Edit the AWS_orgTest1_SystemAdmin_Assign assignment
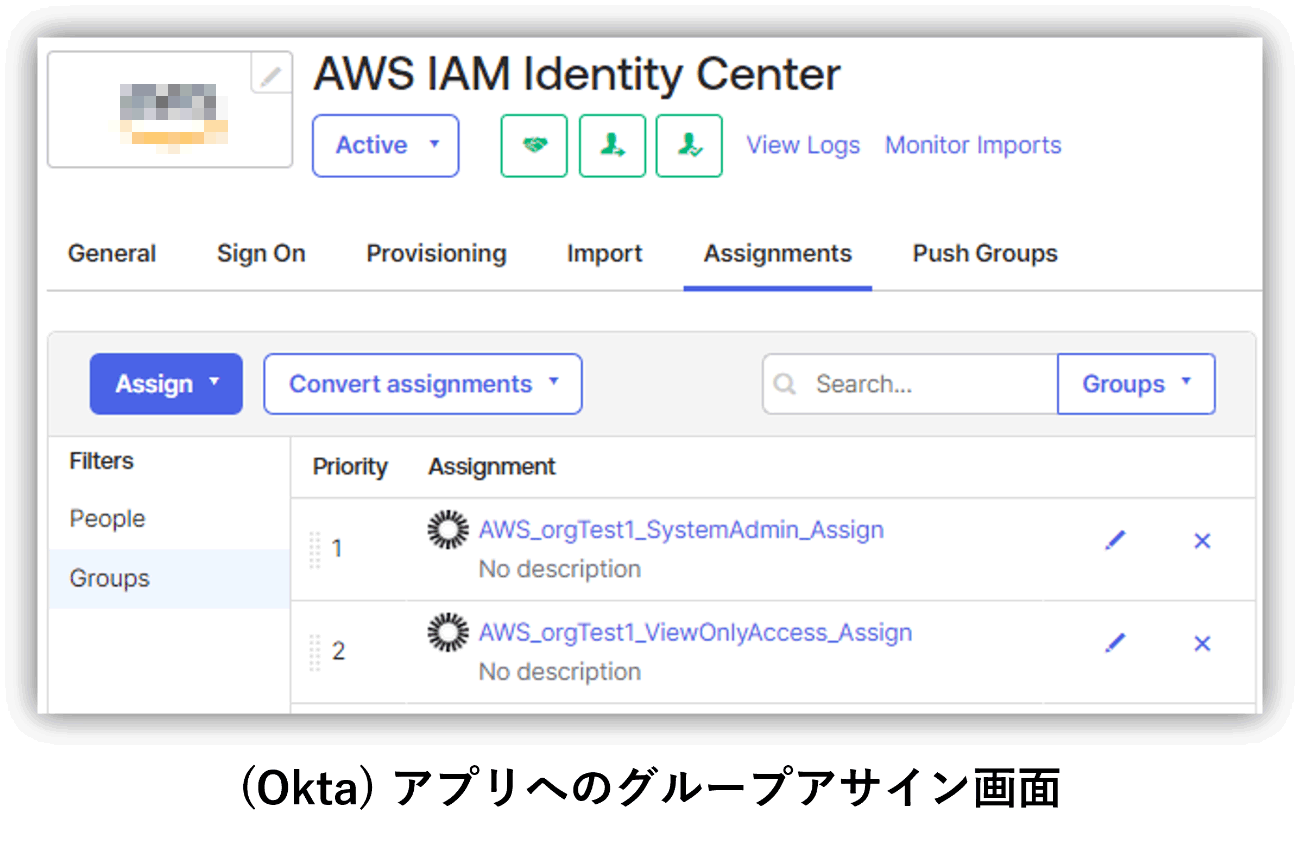This screenshot has width=1300, height=844. pos(1115,541)
